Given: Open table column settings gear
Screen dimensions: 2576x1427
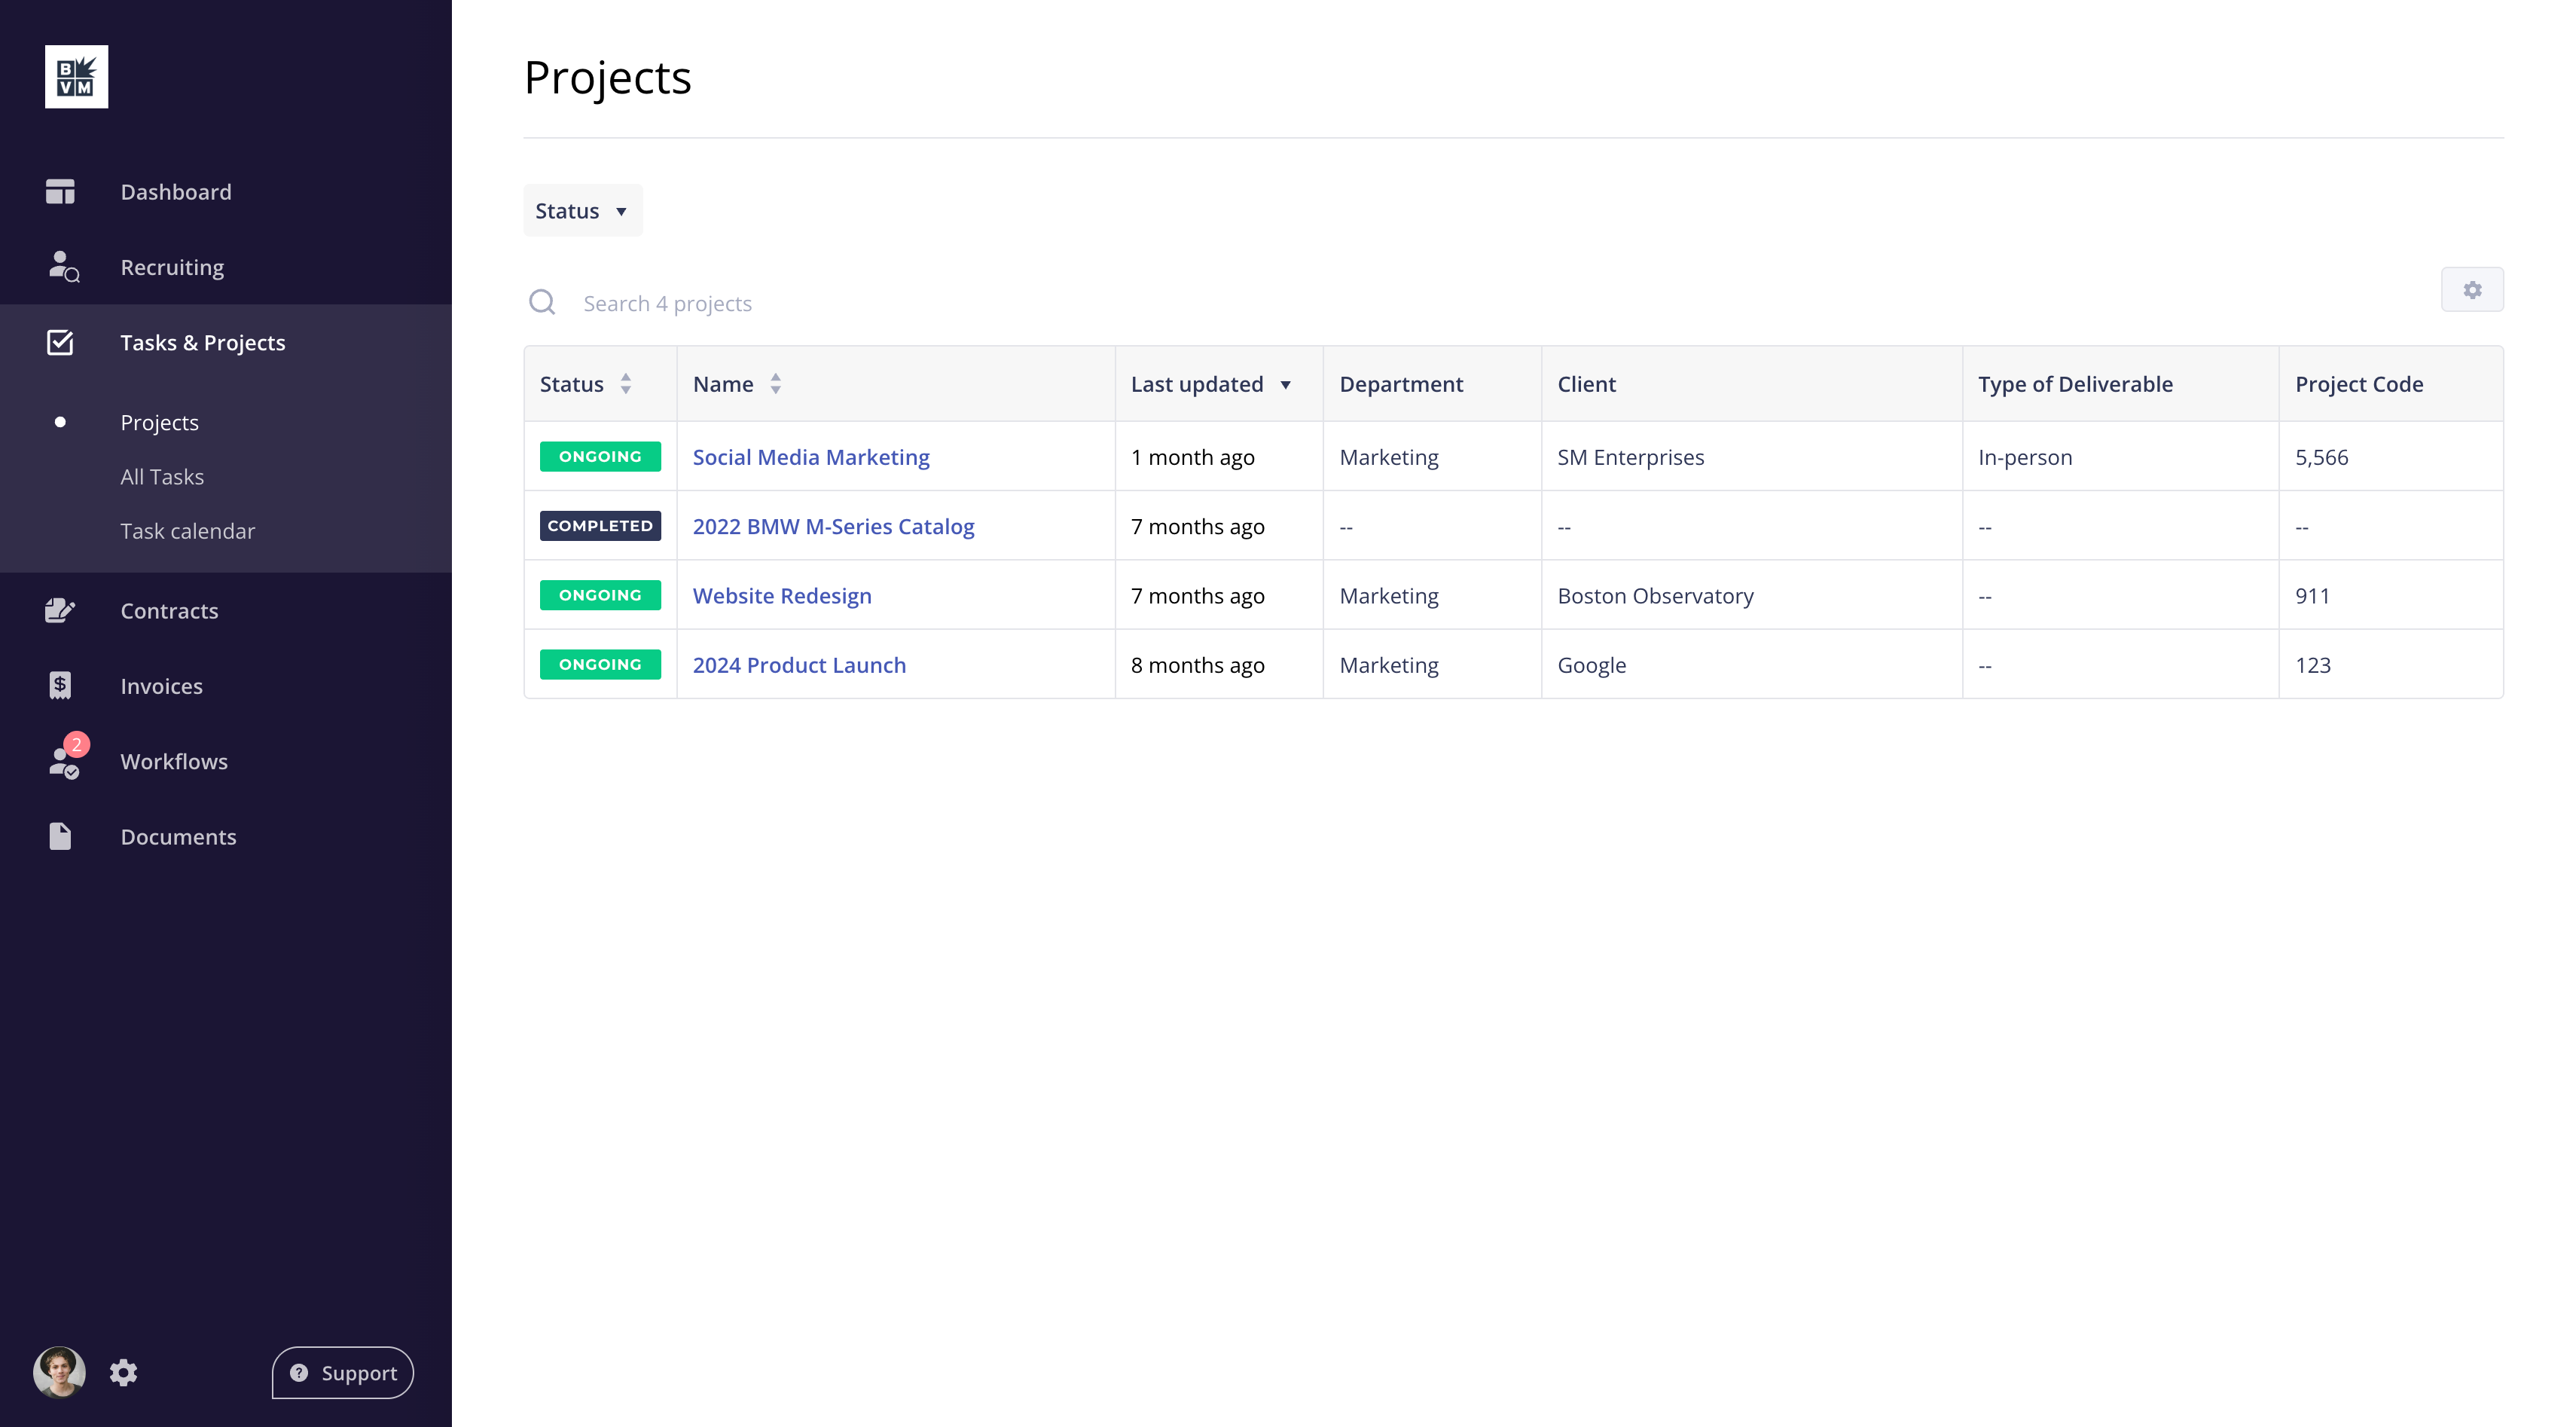Looking at the screenshot, I should point(2472,290).
